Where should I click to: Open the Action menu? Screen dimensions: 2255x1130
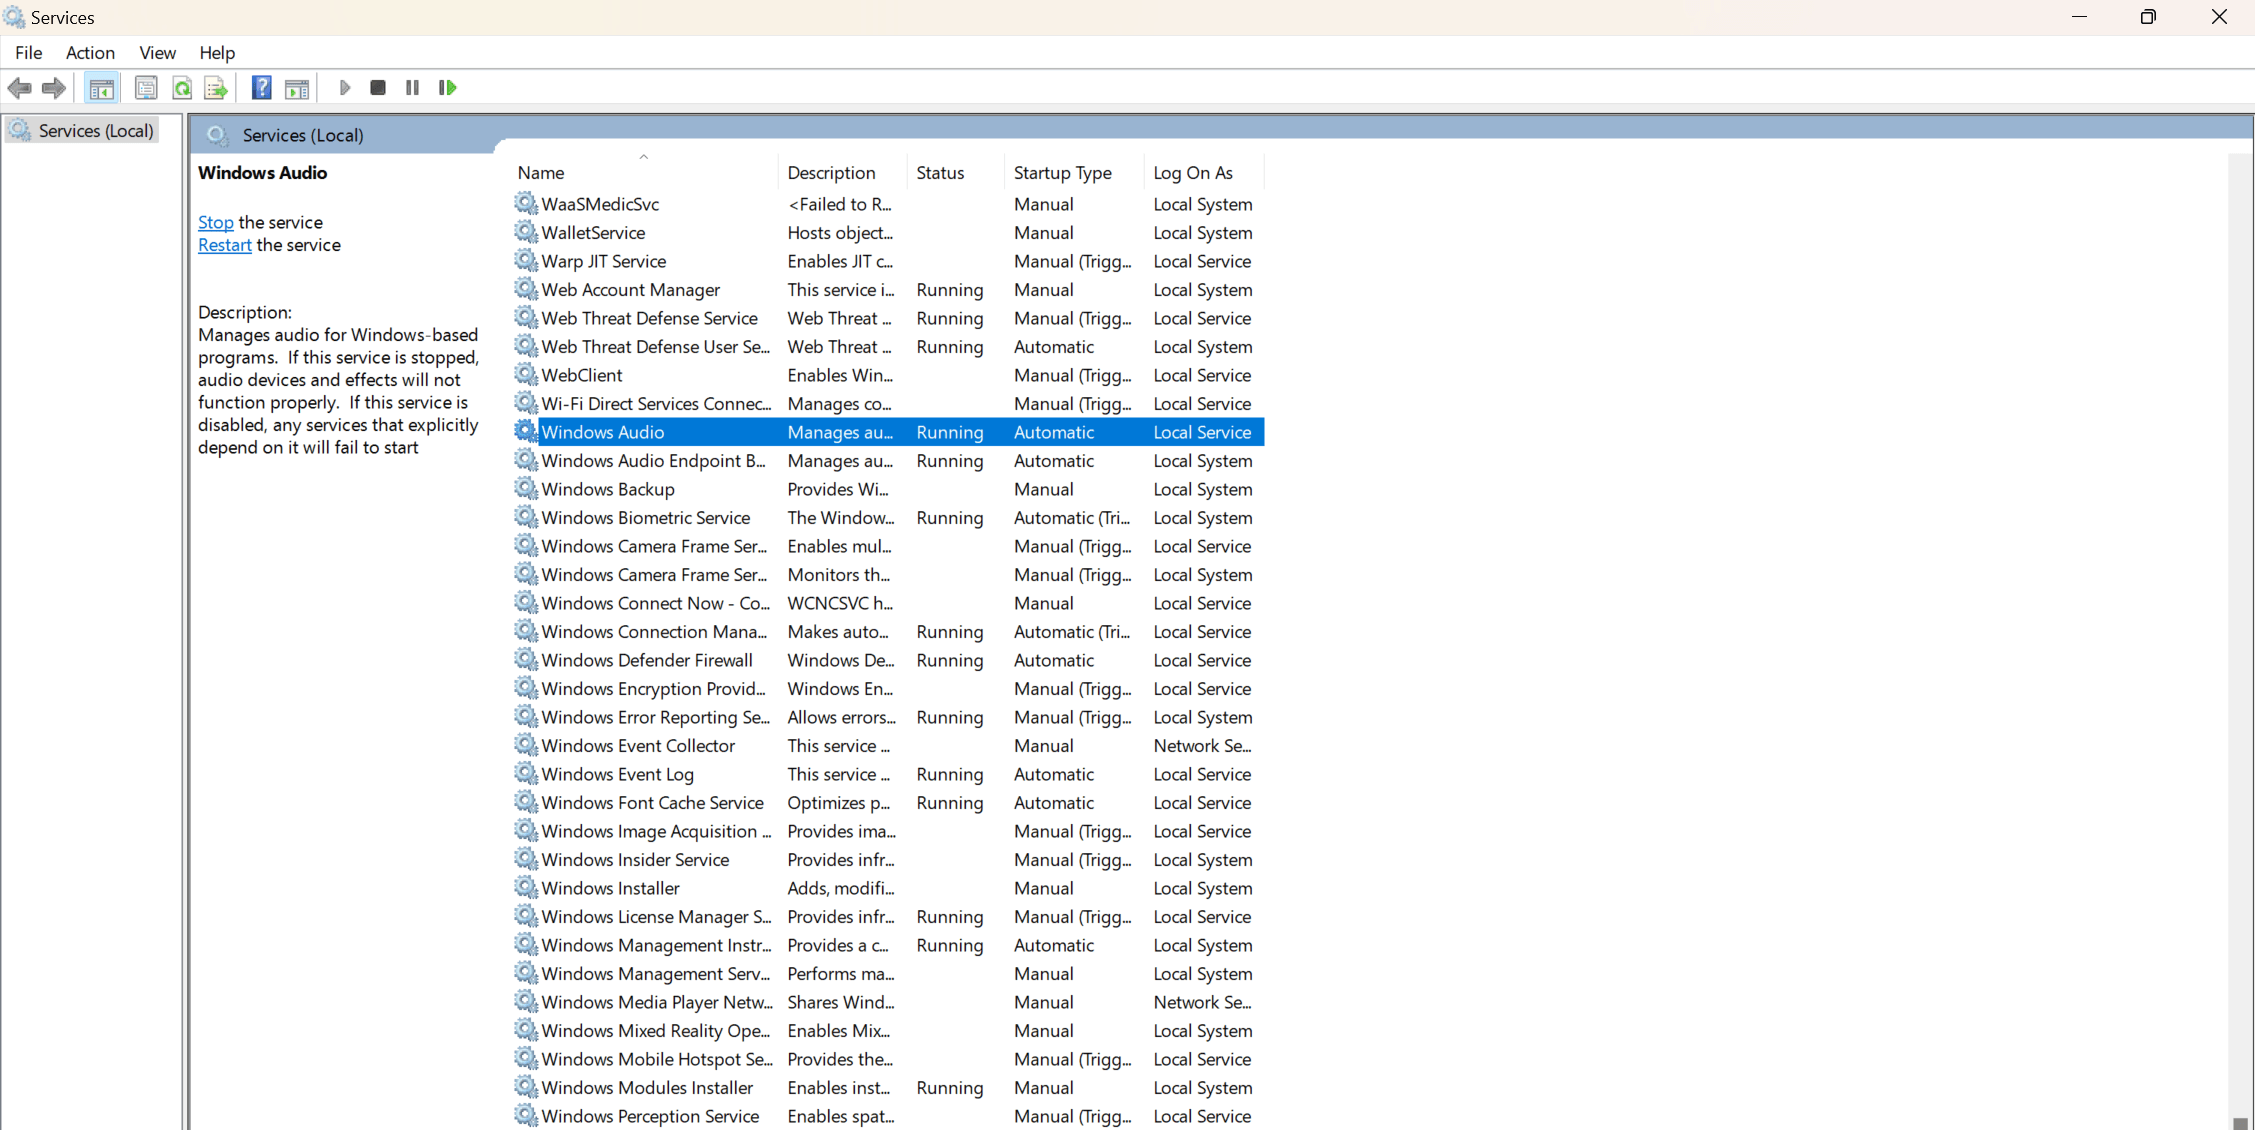90,52
